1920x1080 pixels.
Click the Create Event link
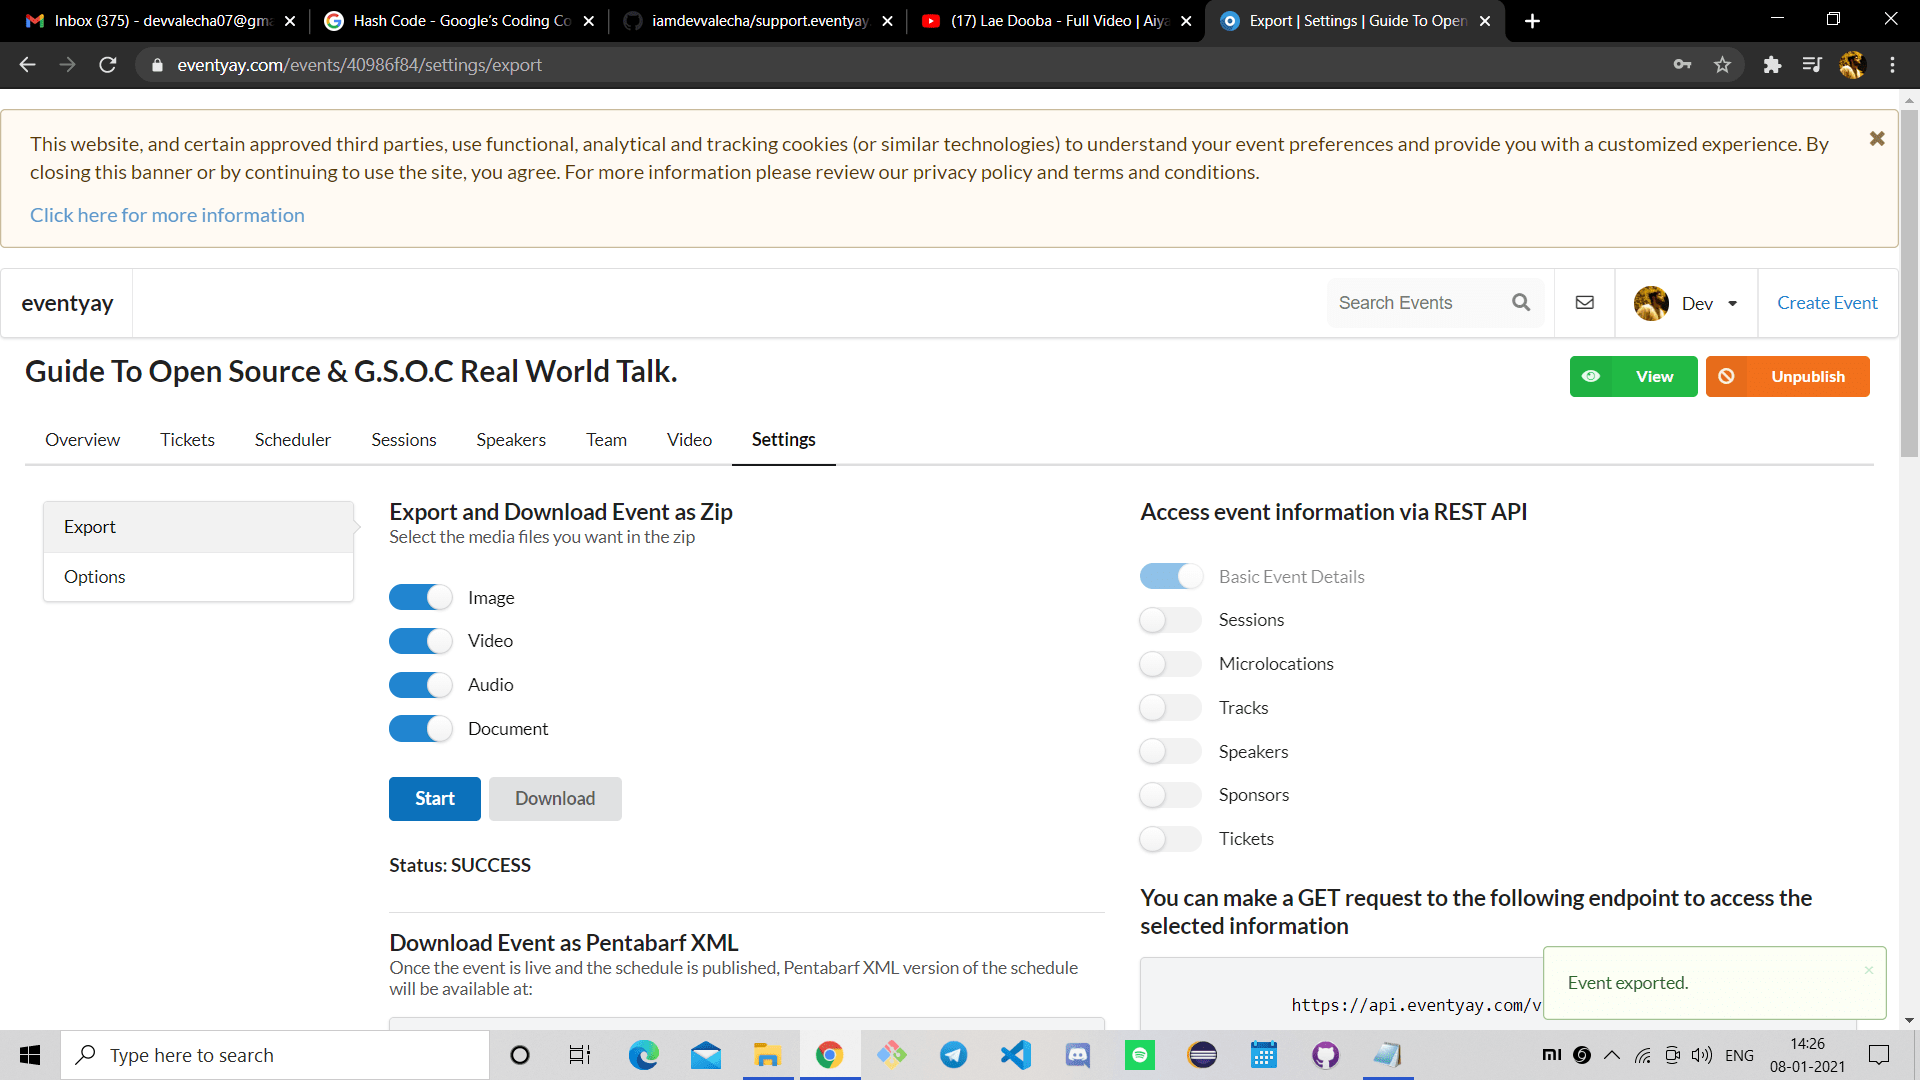1827,303
